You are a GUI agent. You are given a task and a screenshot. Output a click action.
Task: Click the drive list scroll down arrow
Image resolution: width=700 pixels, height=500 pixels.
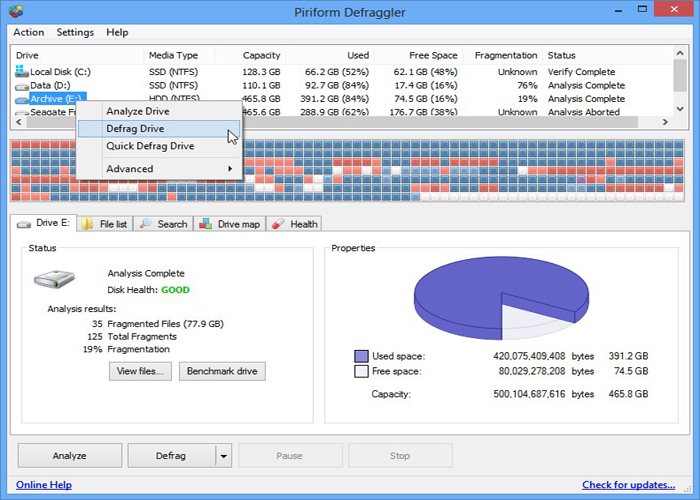680,108
